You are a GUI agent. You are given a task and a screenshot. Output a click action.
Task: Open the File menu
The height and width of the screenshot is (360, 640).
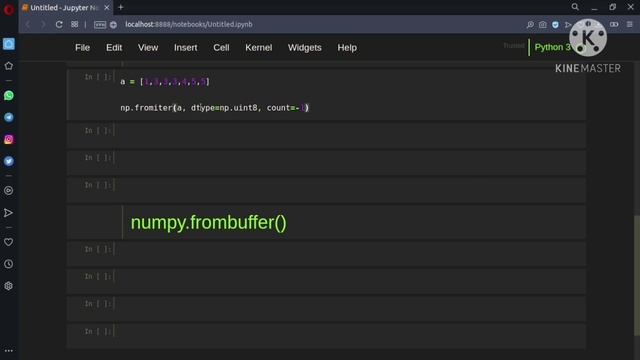(82, 48)
